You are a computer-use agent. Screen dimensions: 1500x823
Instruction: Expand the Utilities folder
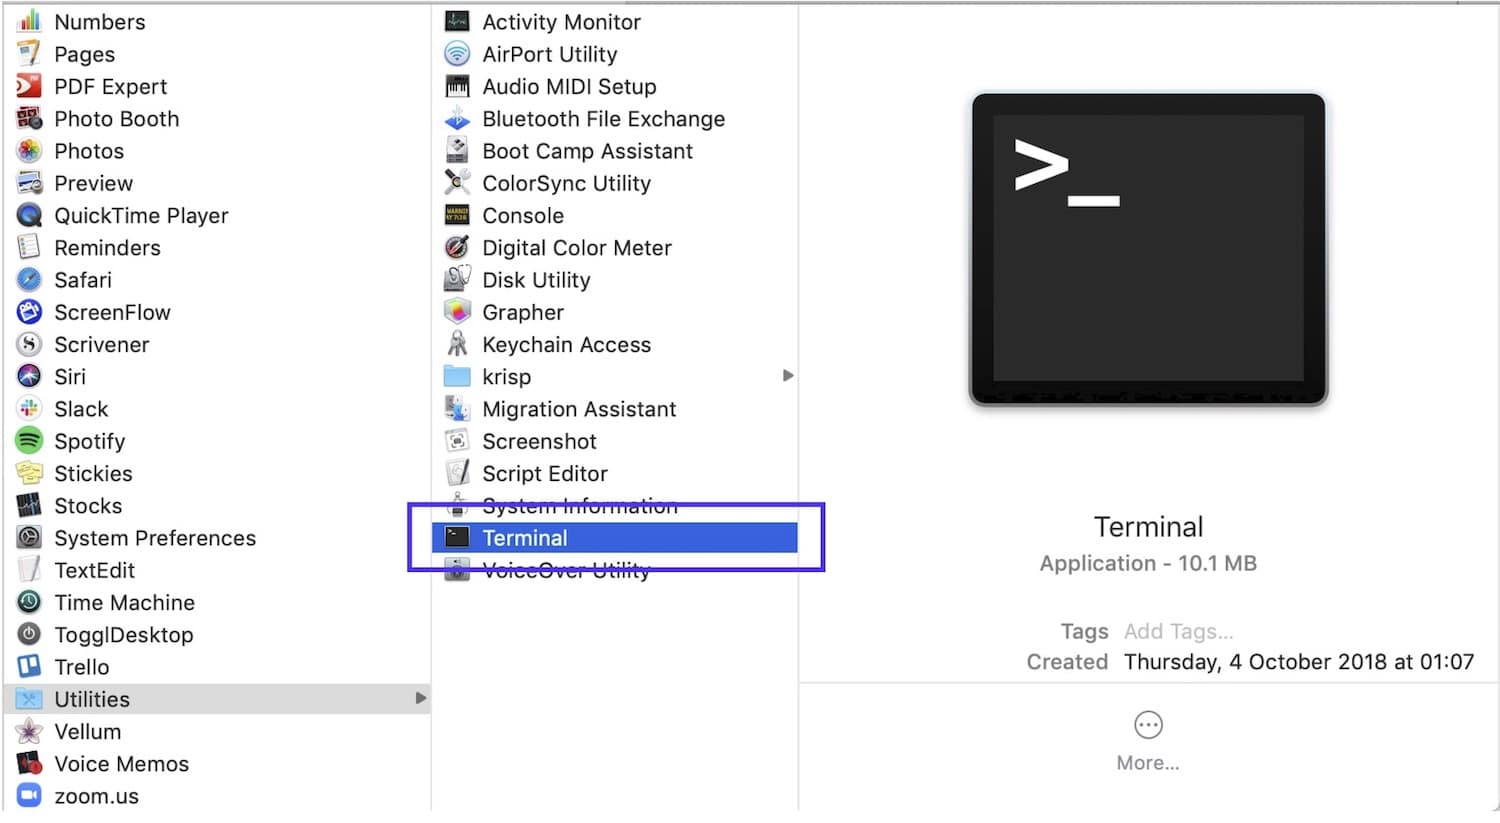click(x=421, y=699)
